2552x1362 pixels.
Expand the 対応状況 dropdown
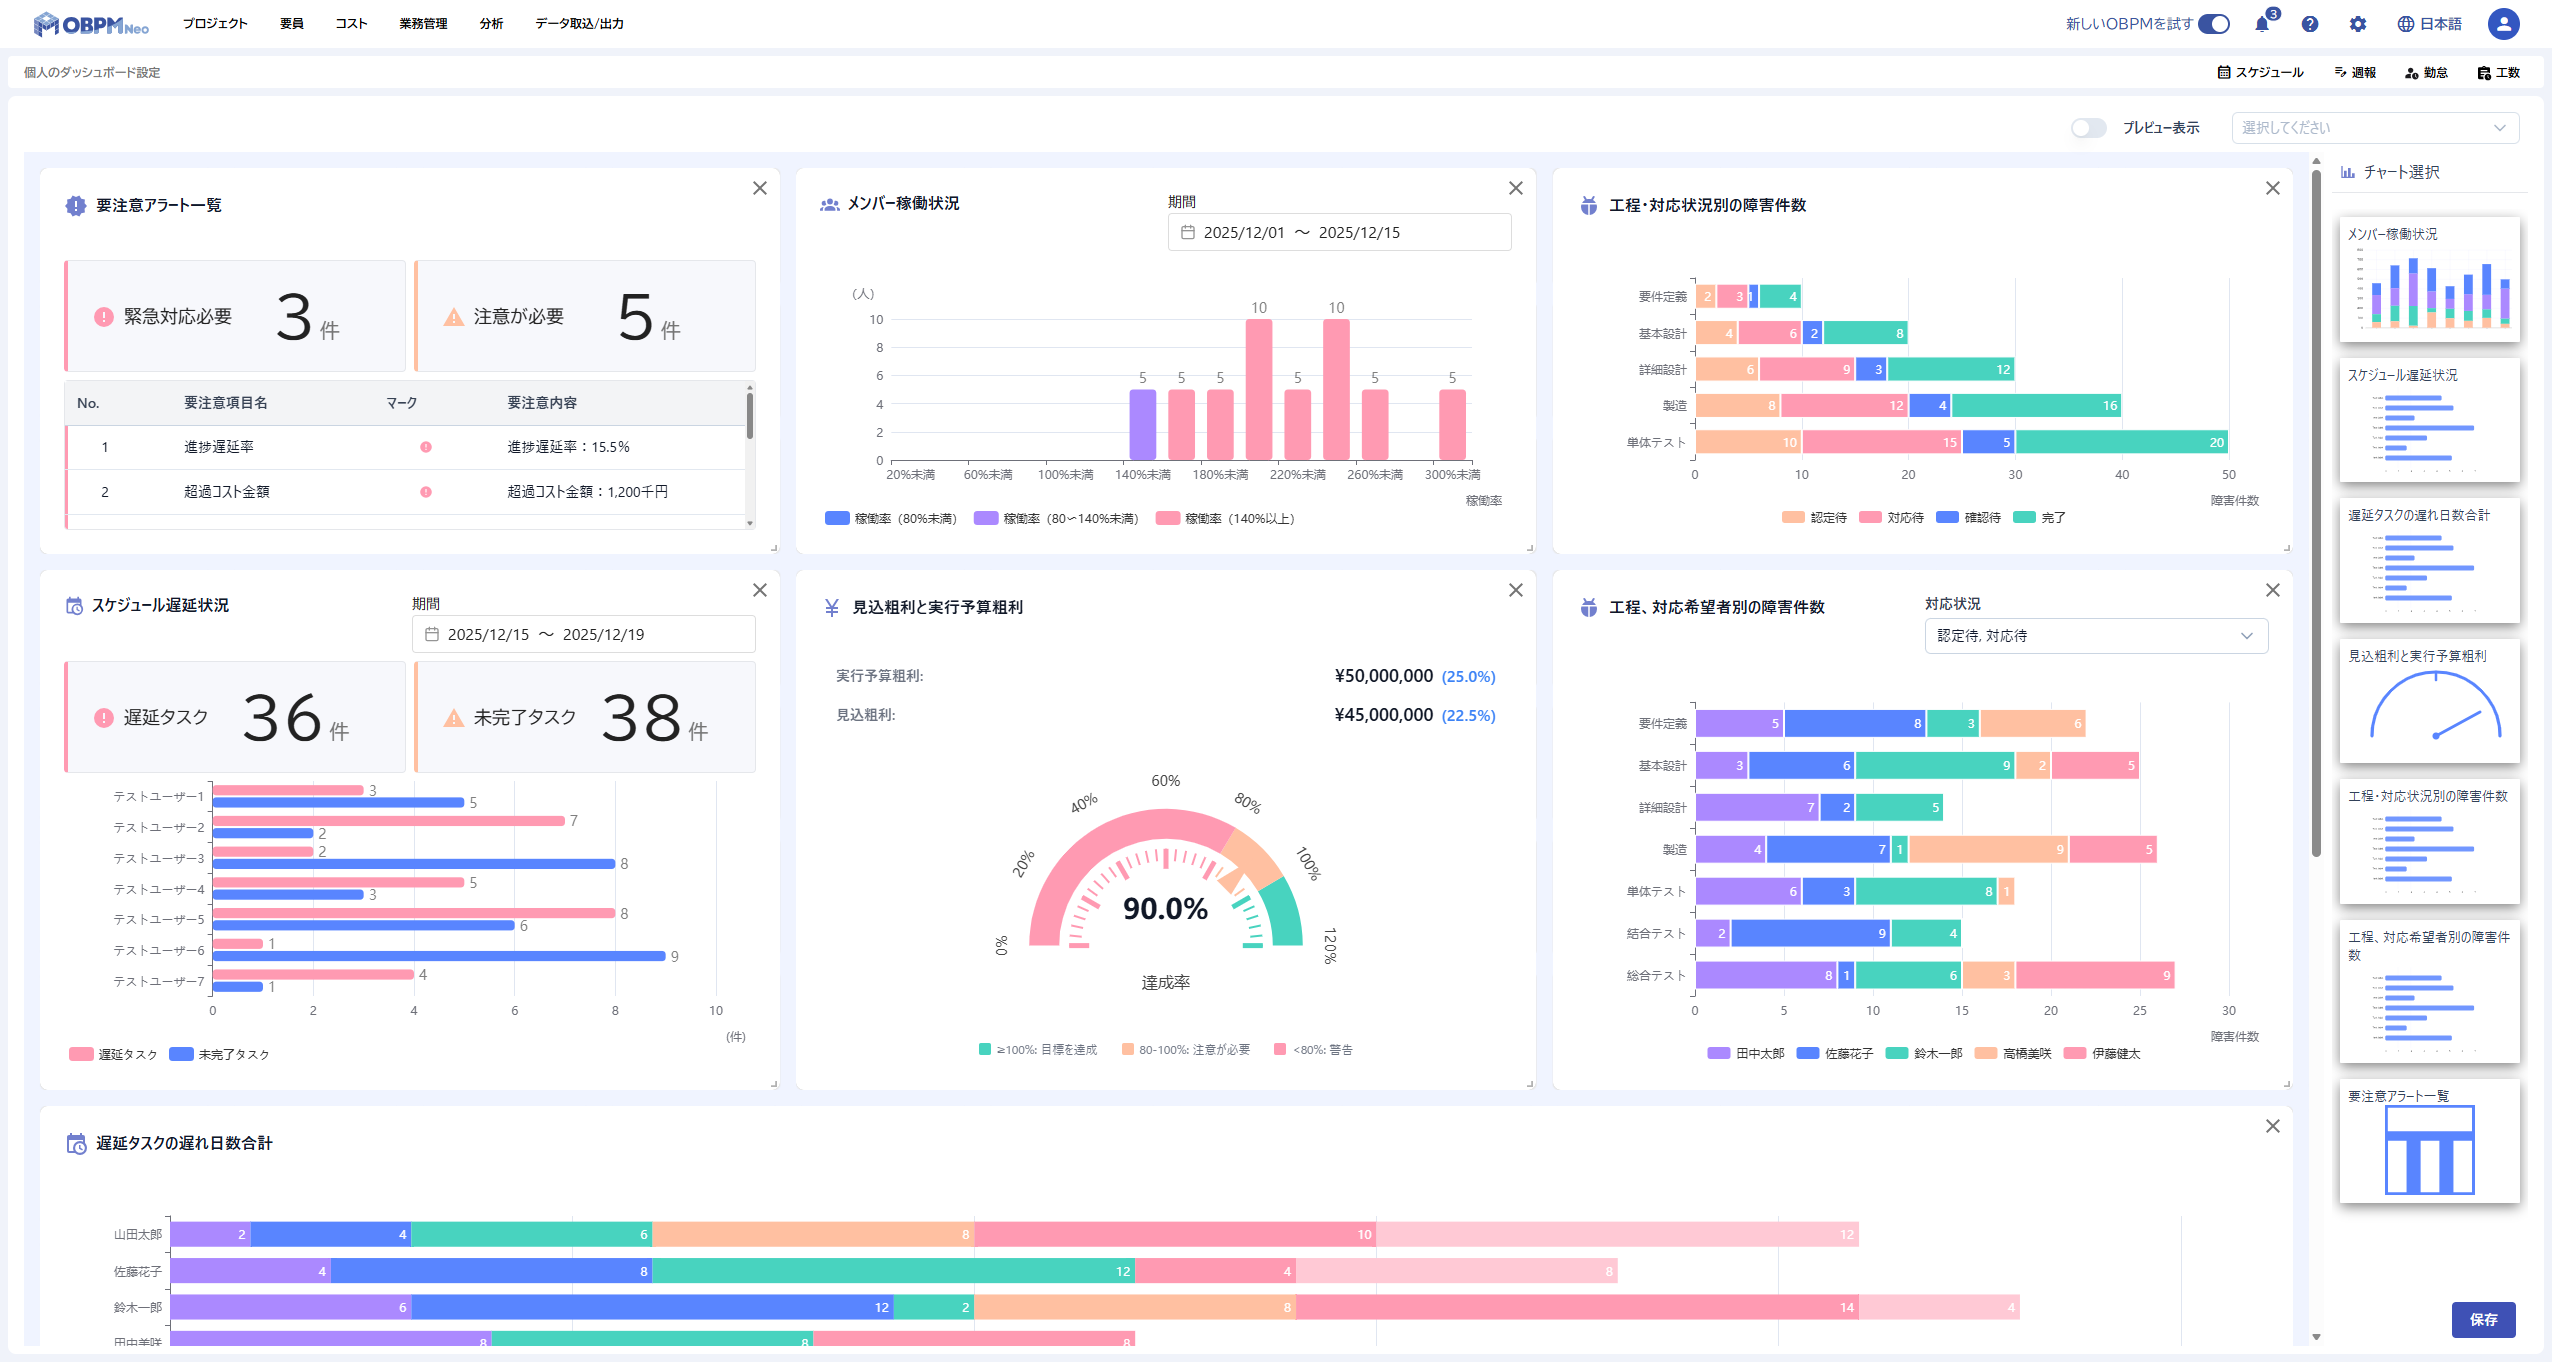point(2095,636)
